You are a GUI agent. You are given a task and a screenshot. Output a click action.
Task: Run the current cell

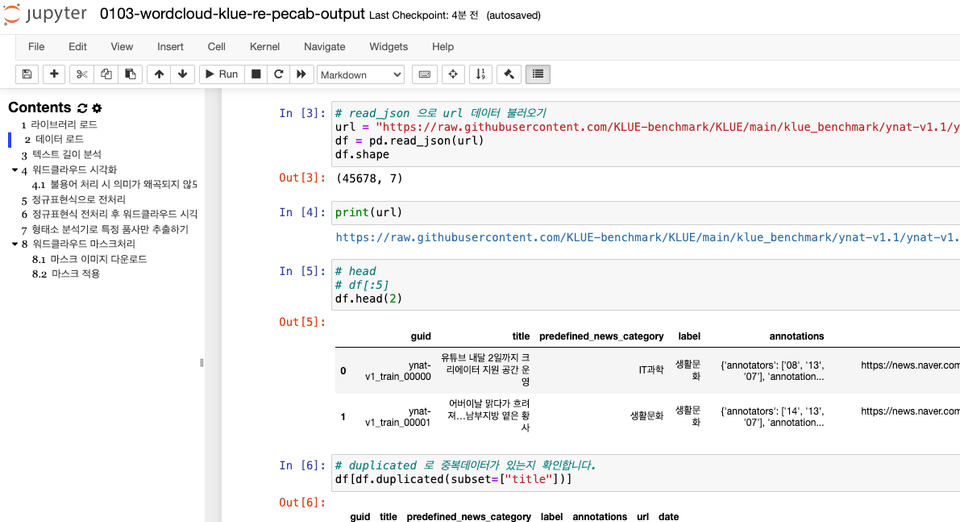[221, 74]
